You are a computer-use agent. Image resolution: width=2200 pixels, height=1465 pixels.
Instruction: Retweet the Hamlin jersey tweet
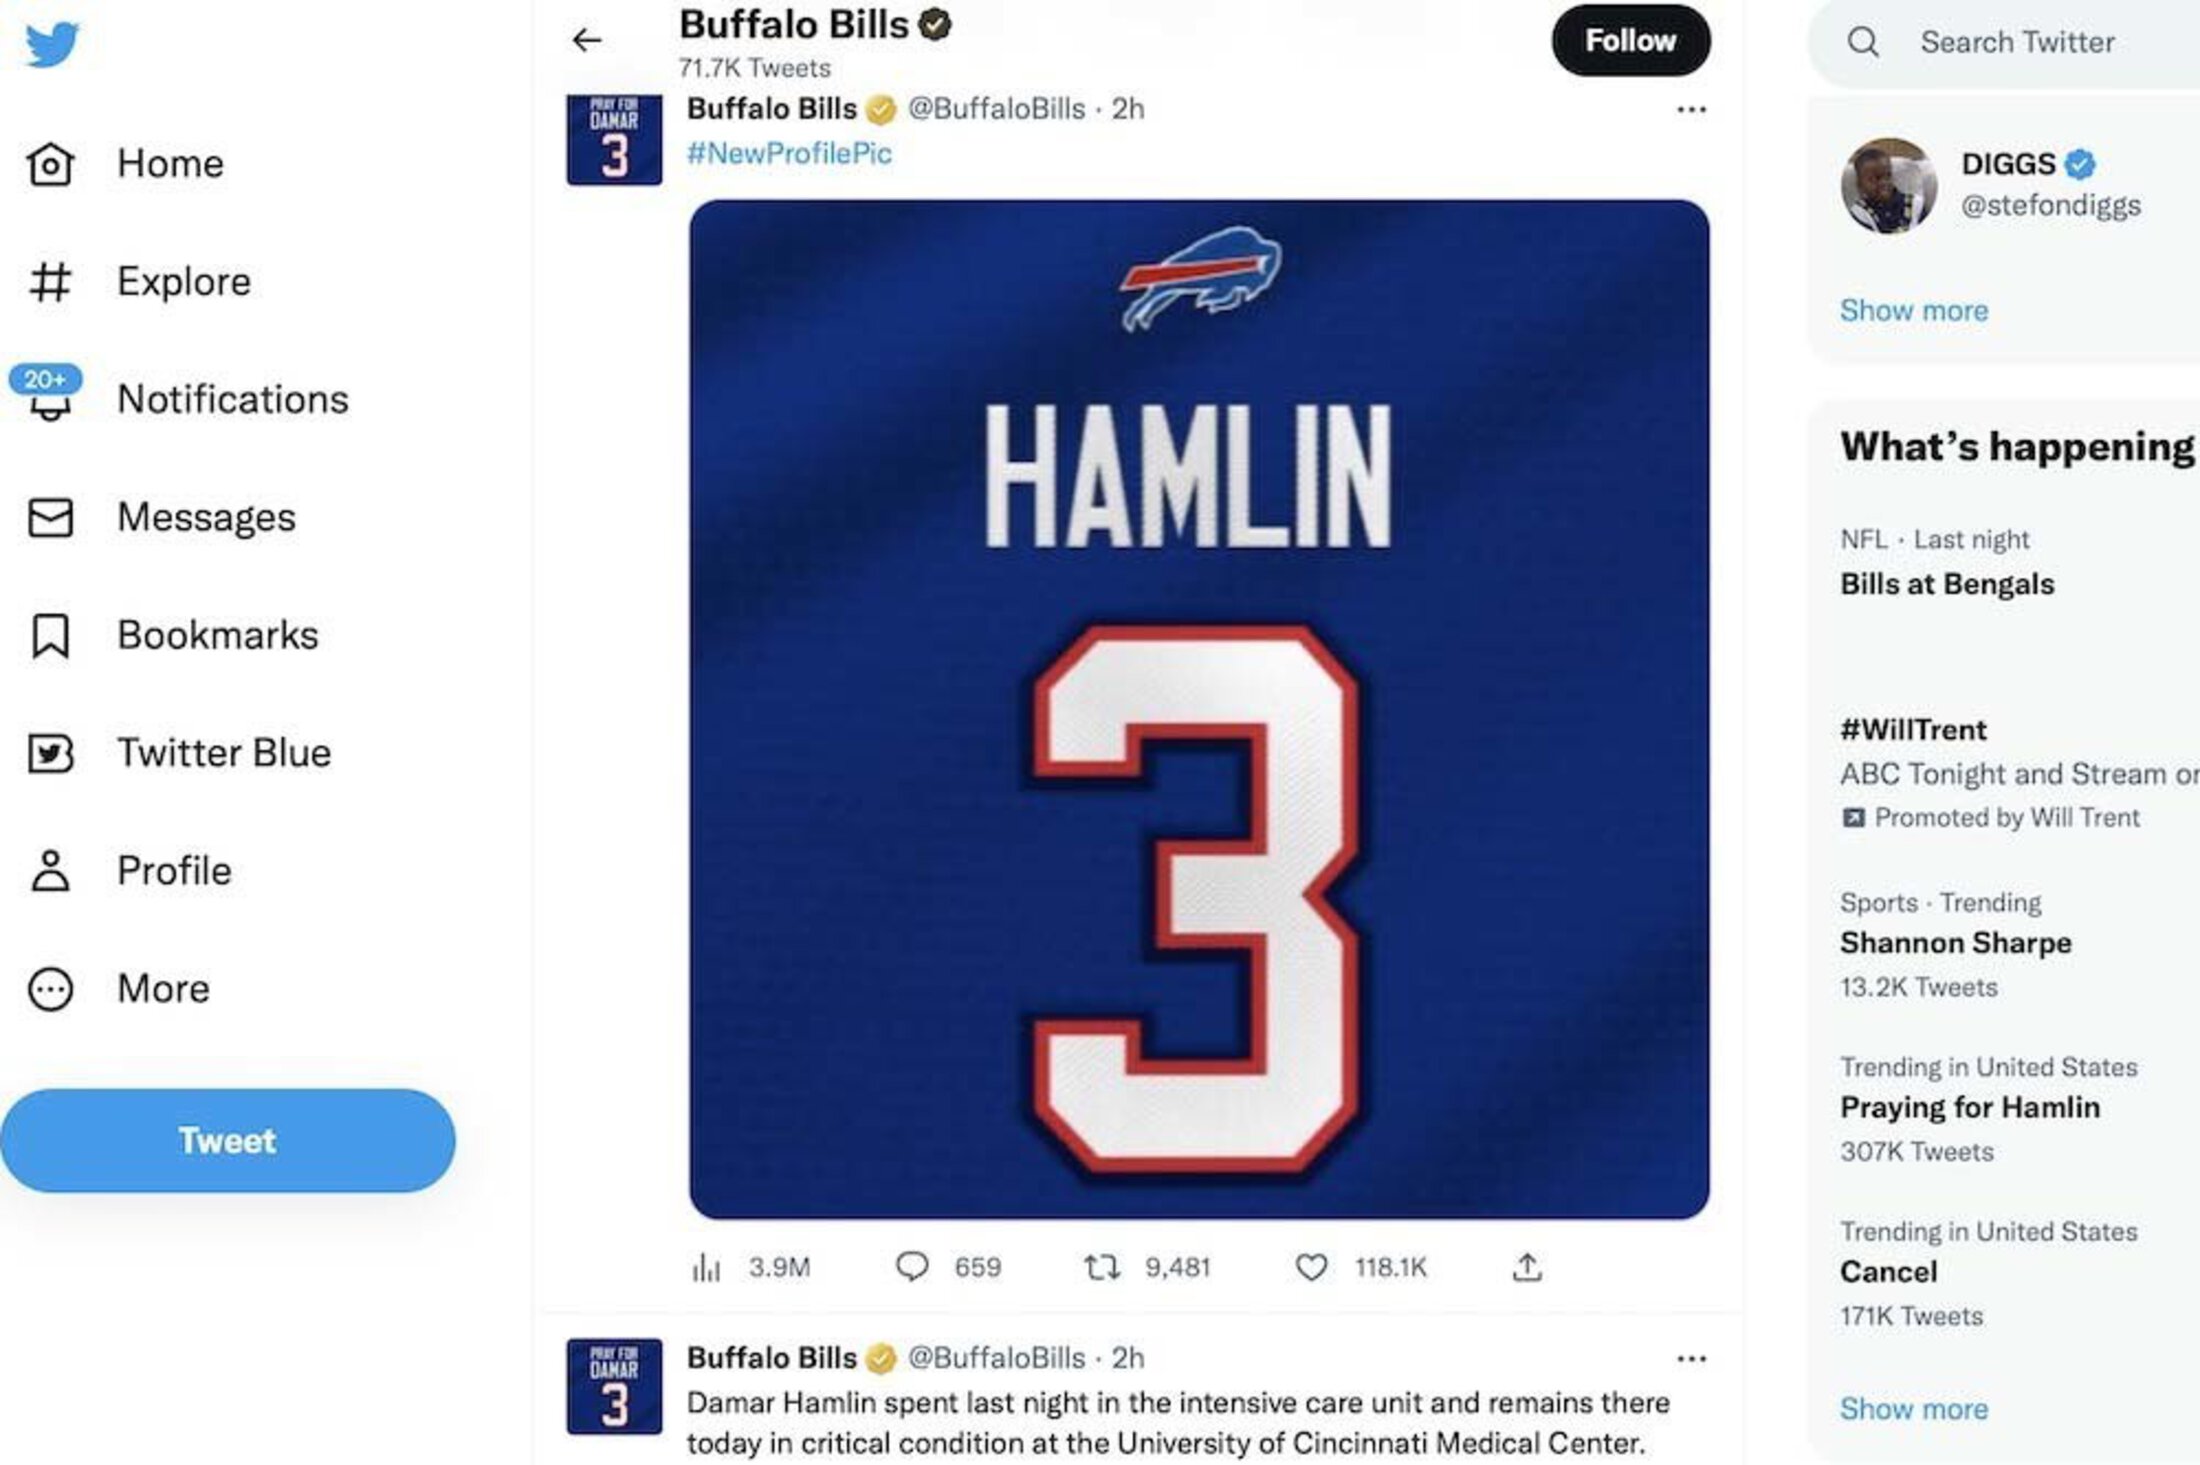pos(1102,1267)
